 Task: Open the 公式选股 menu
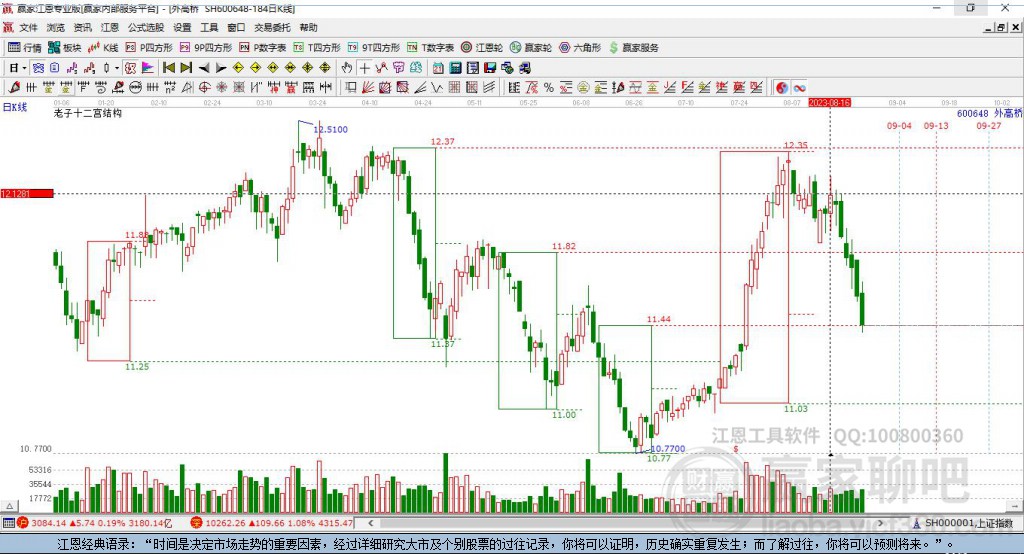(146, 27)
